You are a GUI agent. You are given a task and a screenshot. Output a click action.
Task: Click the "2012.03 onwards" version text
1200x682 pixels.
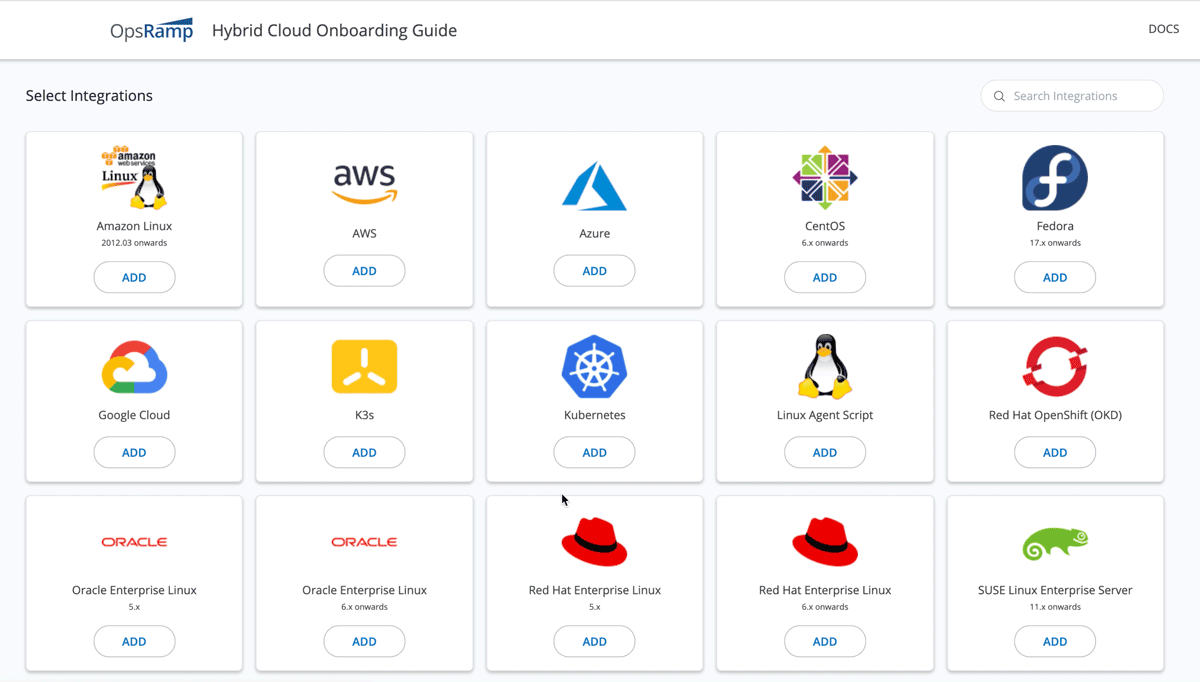[x=134, y=243]
